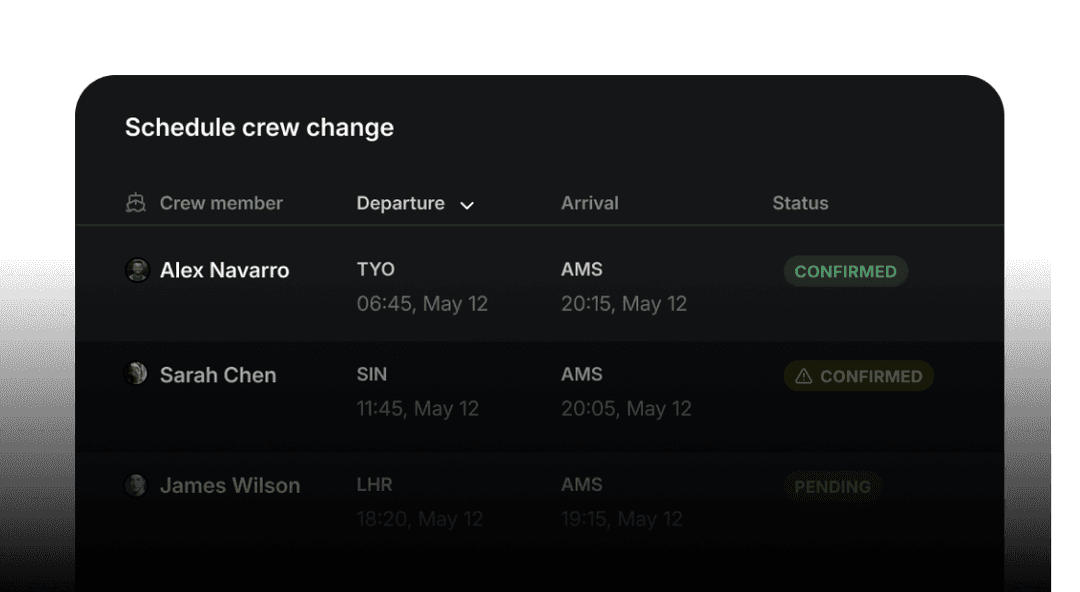
Task: Click the Crew member column header
Action: [221, 203]
